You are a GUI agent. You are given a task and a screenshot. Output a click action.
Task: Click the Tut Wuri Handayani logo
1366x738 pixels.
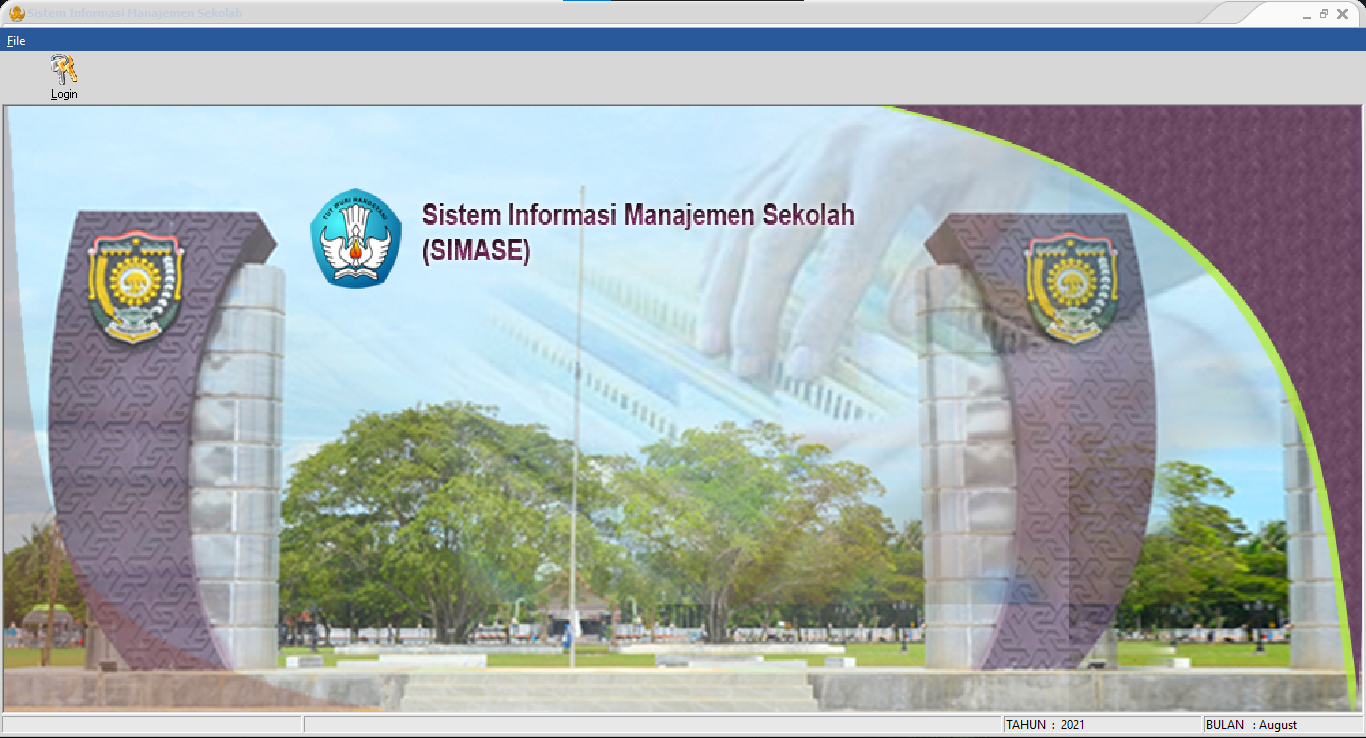355,238
